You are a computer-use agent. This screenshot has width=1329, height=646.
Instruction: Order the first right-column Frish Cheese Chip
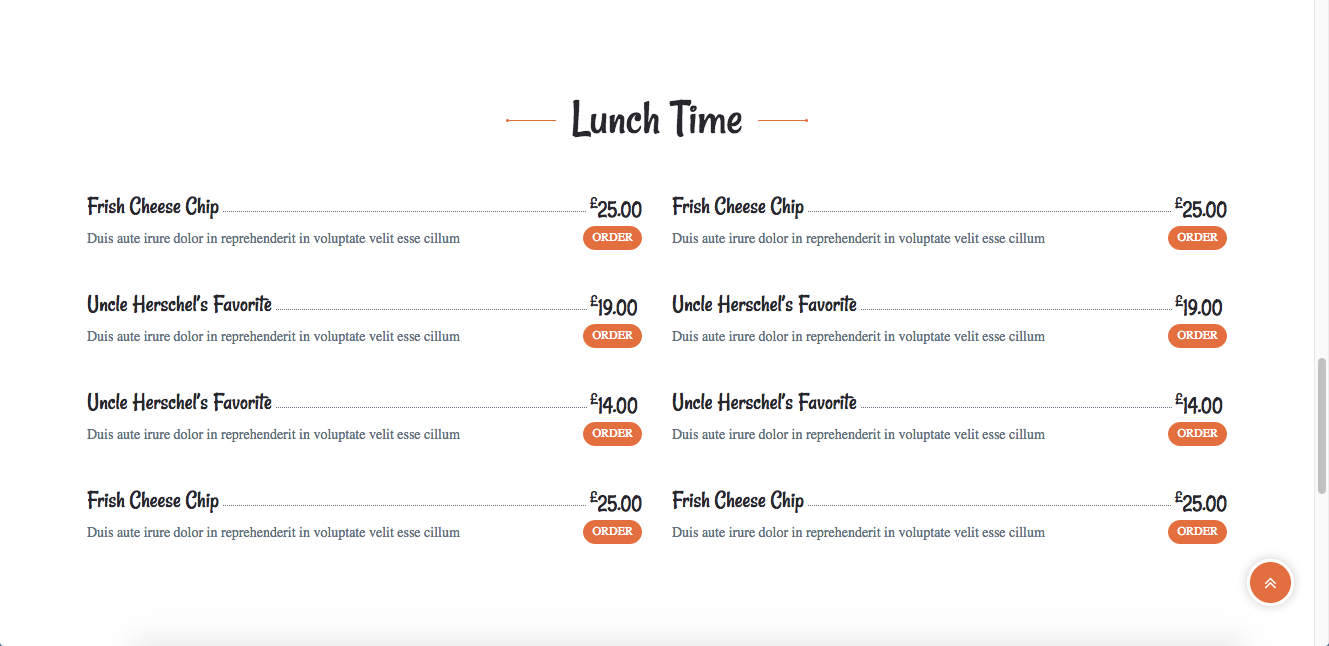click(1197, 238)
